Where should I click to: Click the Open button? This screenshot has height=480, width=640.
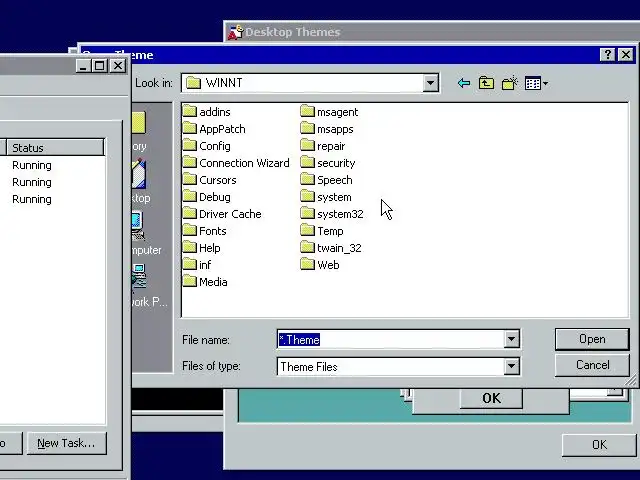point(592,339)
